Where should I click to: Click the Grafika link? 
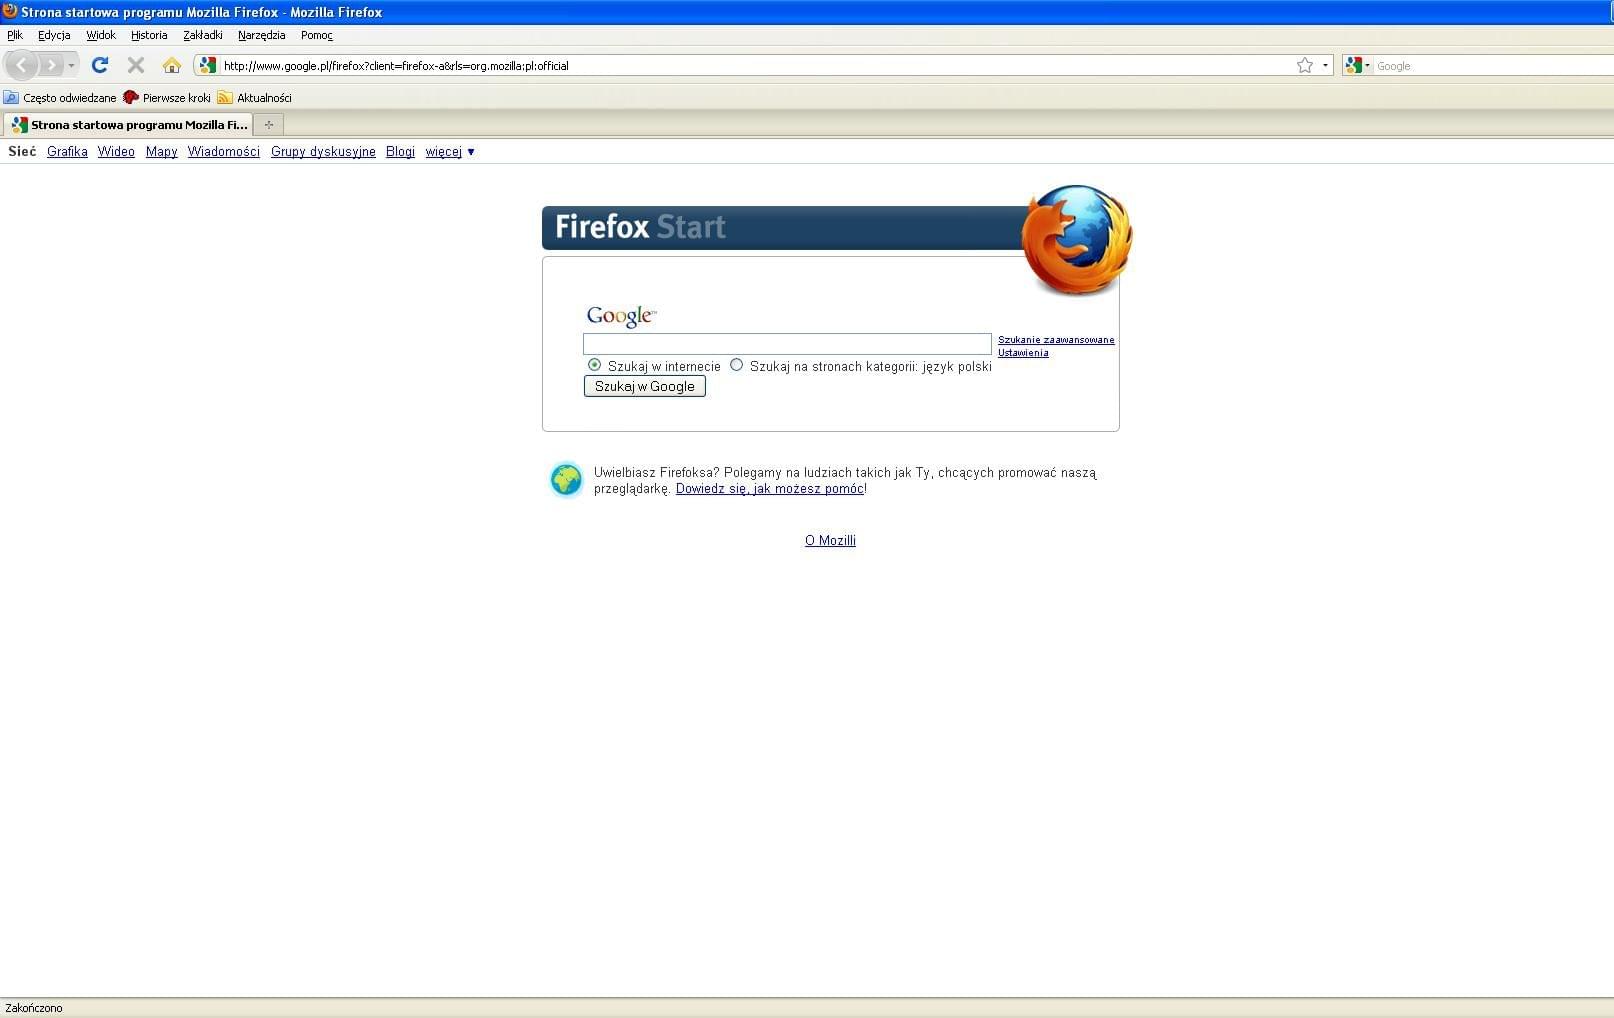(67, 152)
